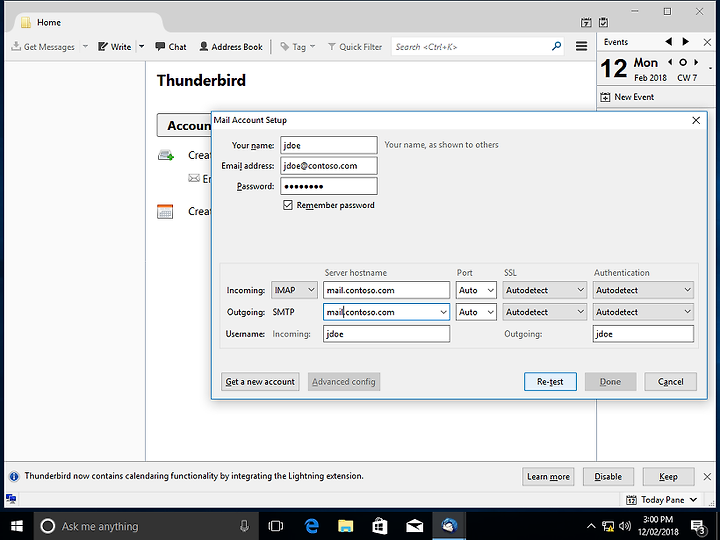Open the Thunderbird hamburger menu
720x540 pixels.
tap(581, 46)
